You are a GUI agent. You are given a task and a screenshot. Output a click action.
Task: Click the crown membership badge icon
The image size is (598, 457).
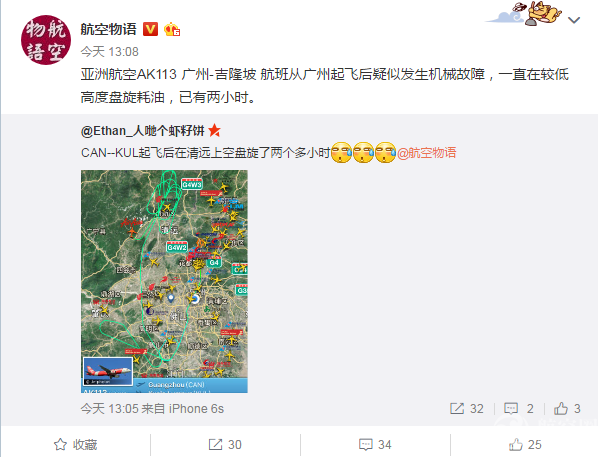pos(172,29)
